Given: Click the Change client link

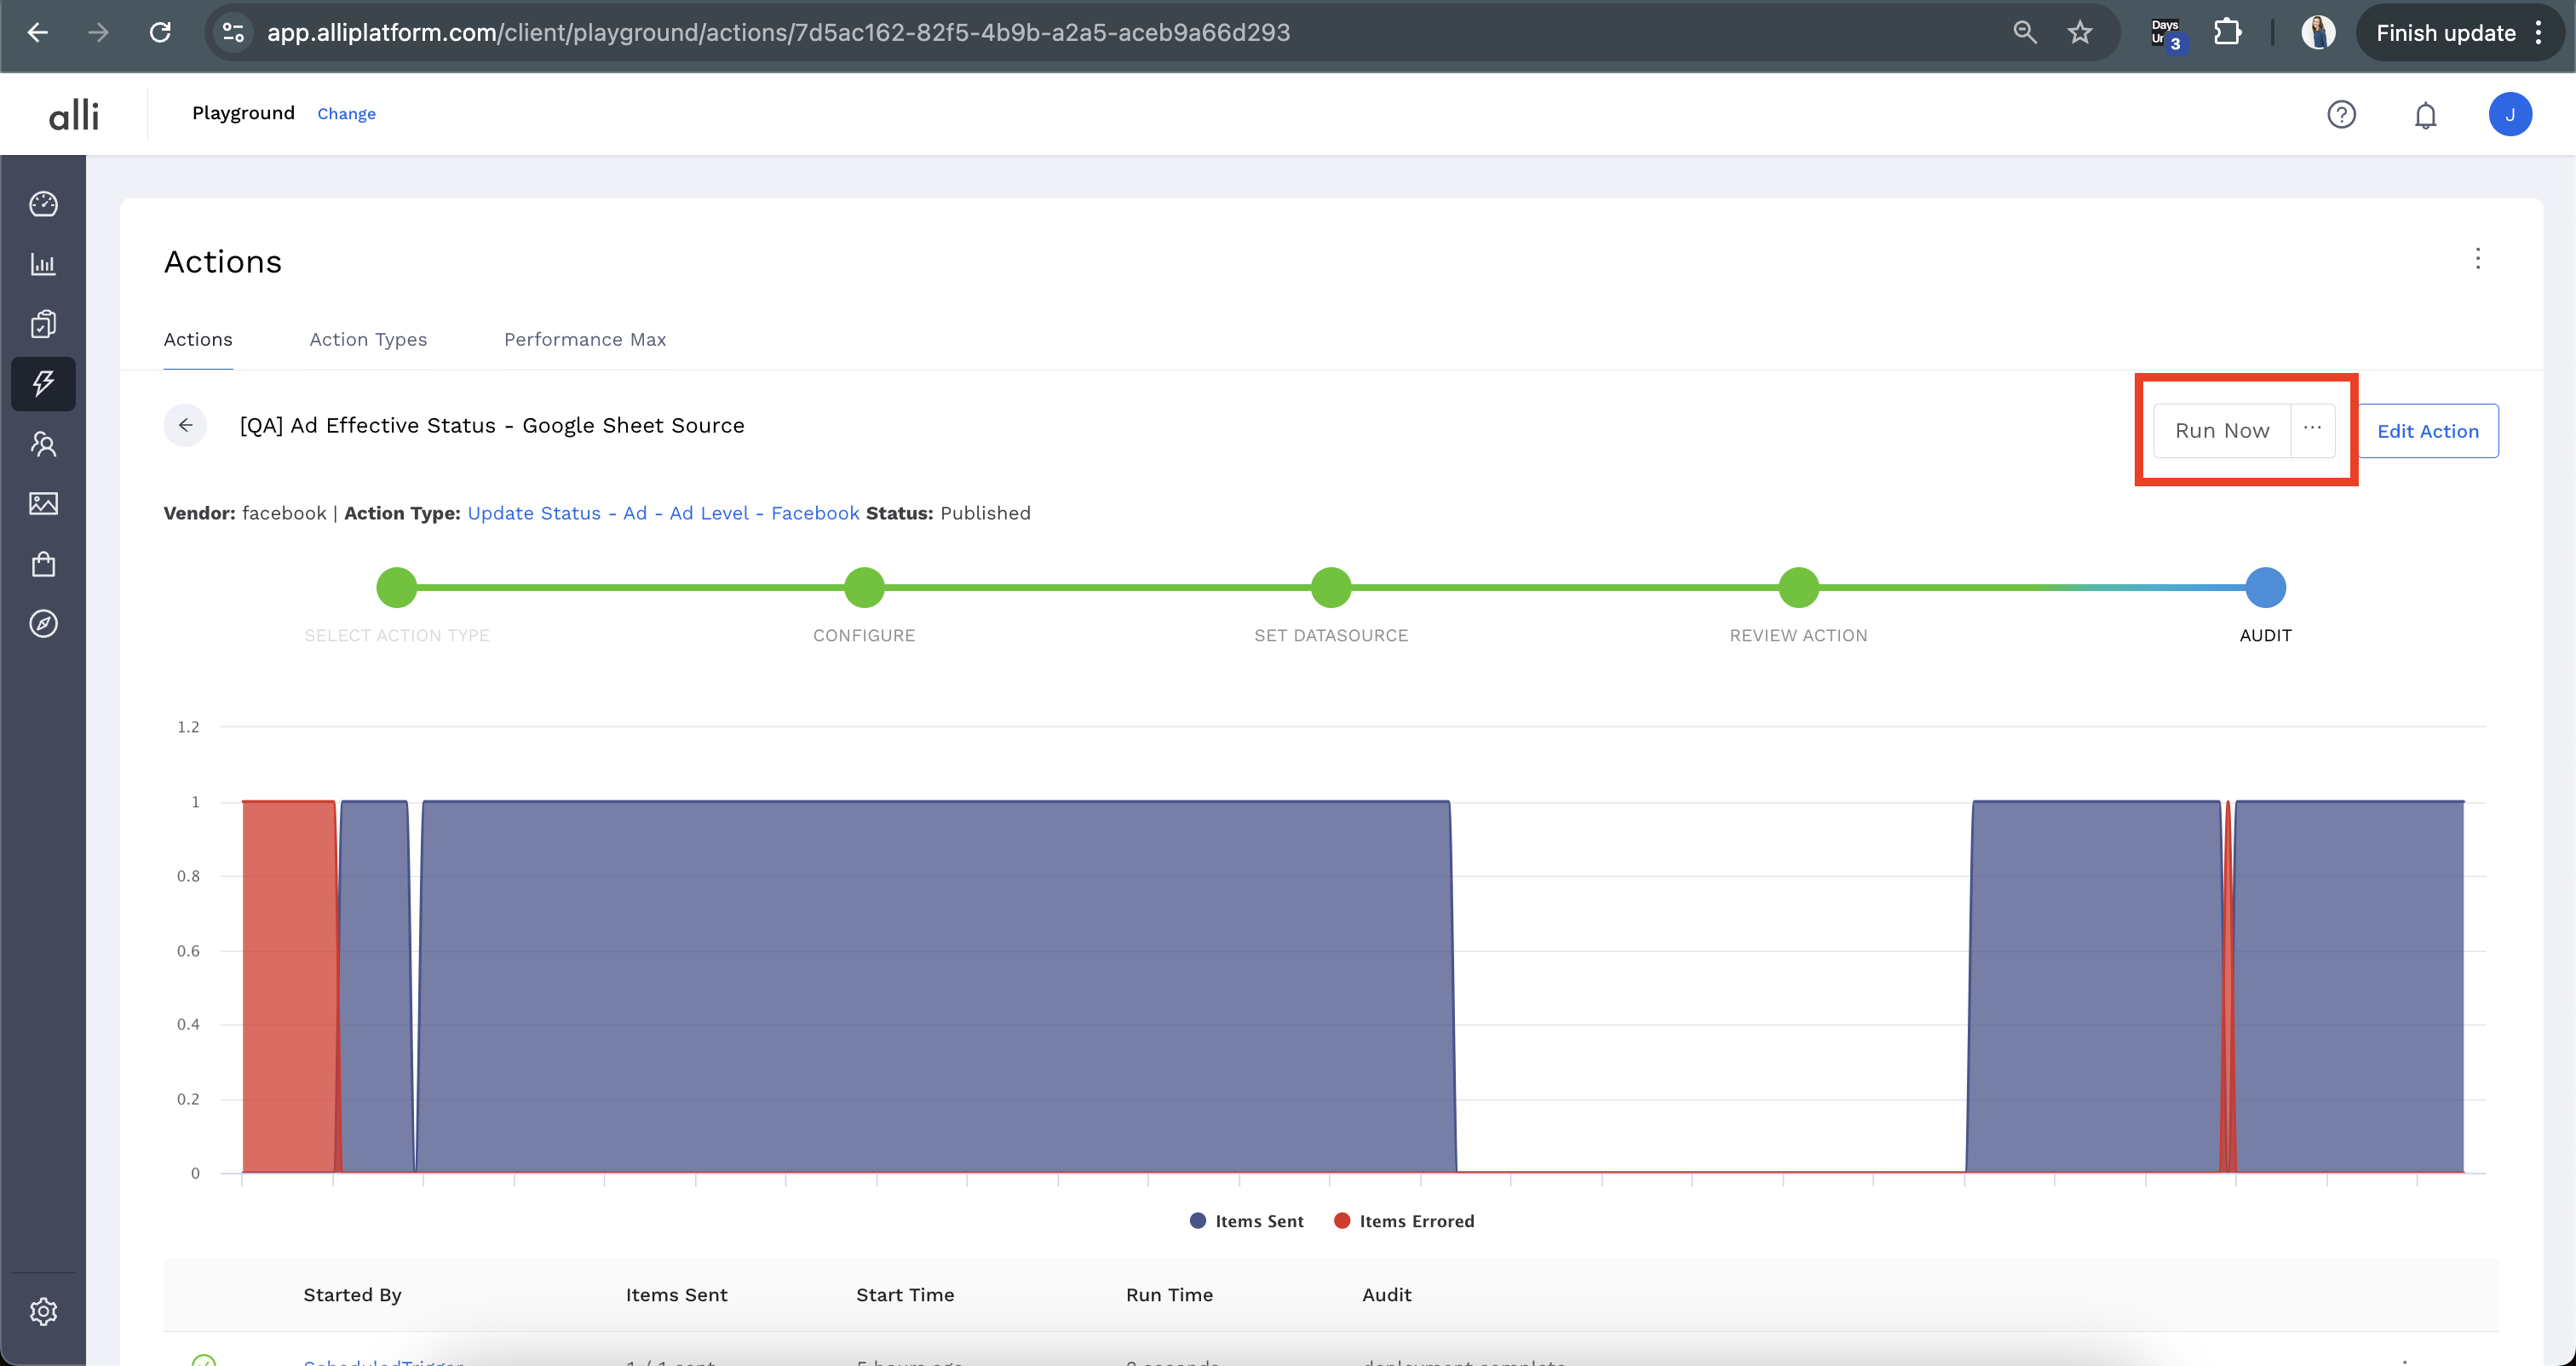Looking at the screenshot, I should (x=346, y=114).
